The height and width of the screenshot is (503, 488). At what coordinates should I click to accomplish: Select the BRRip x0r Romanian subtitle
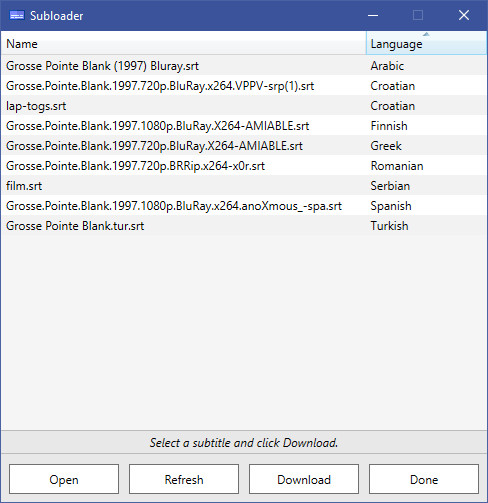(x=244, y=166)
